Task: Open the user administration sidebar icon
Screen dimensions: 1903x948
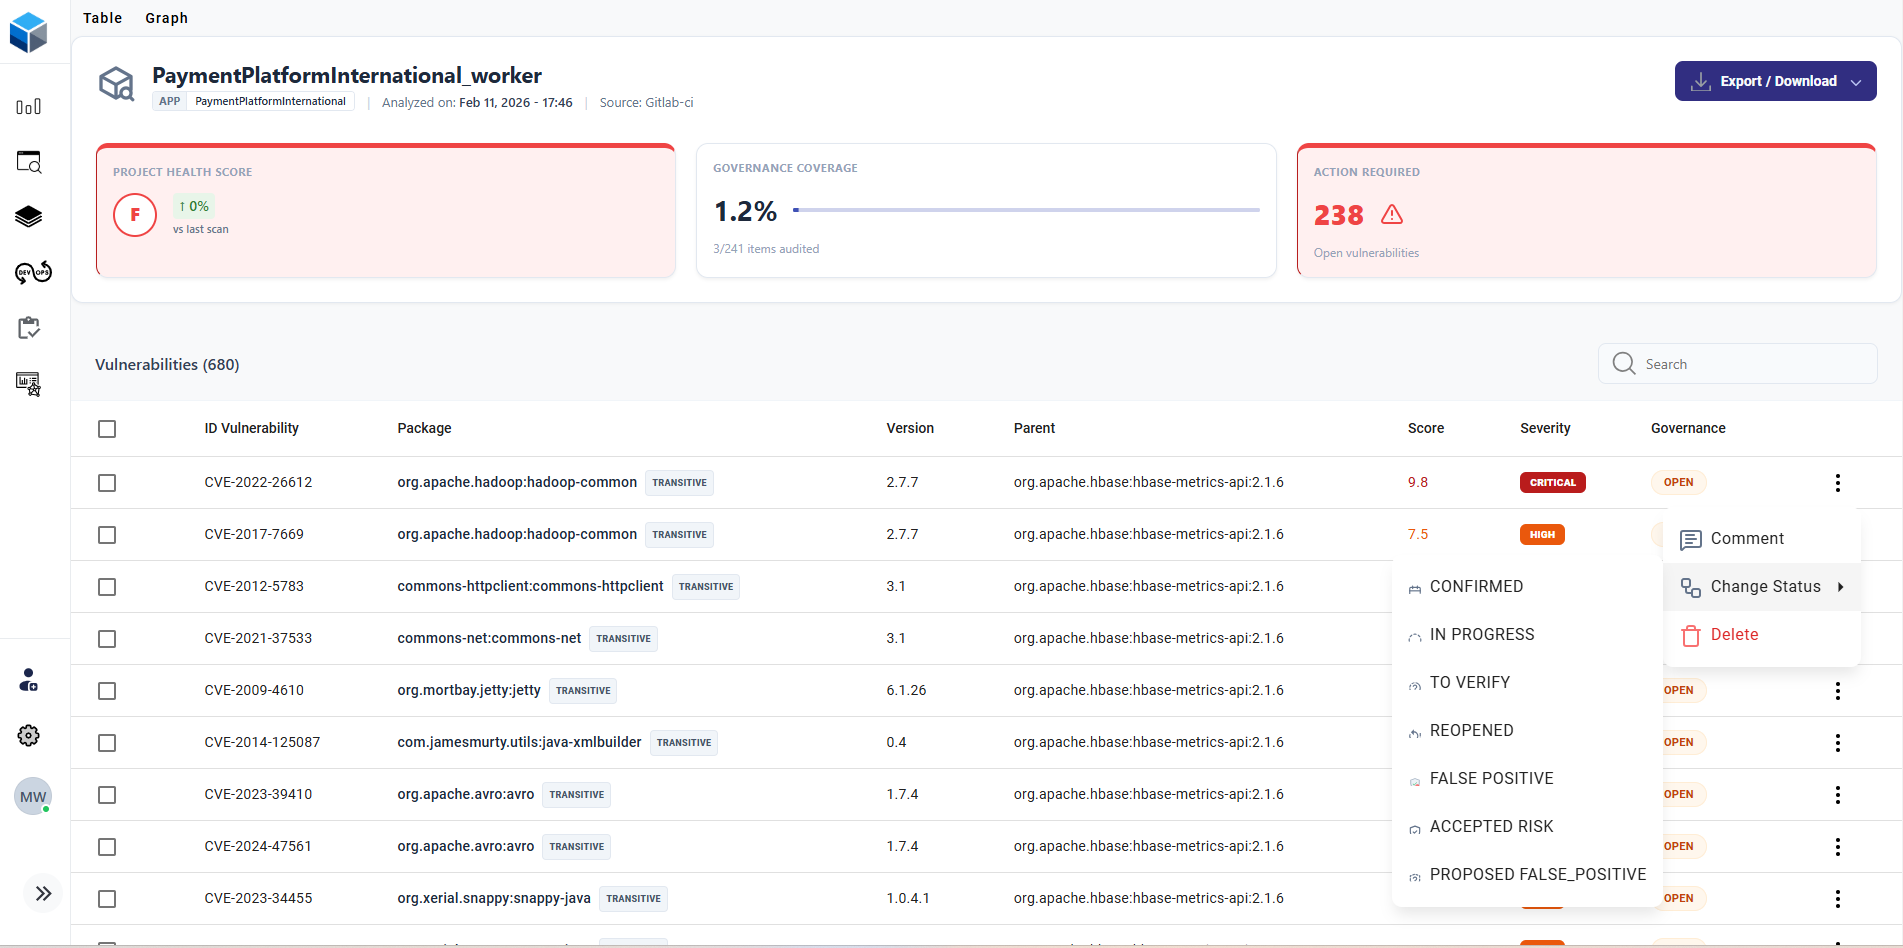Action: pos(28,681)
